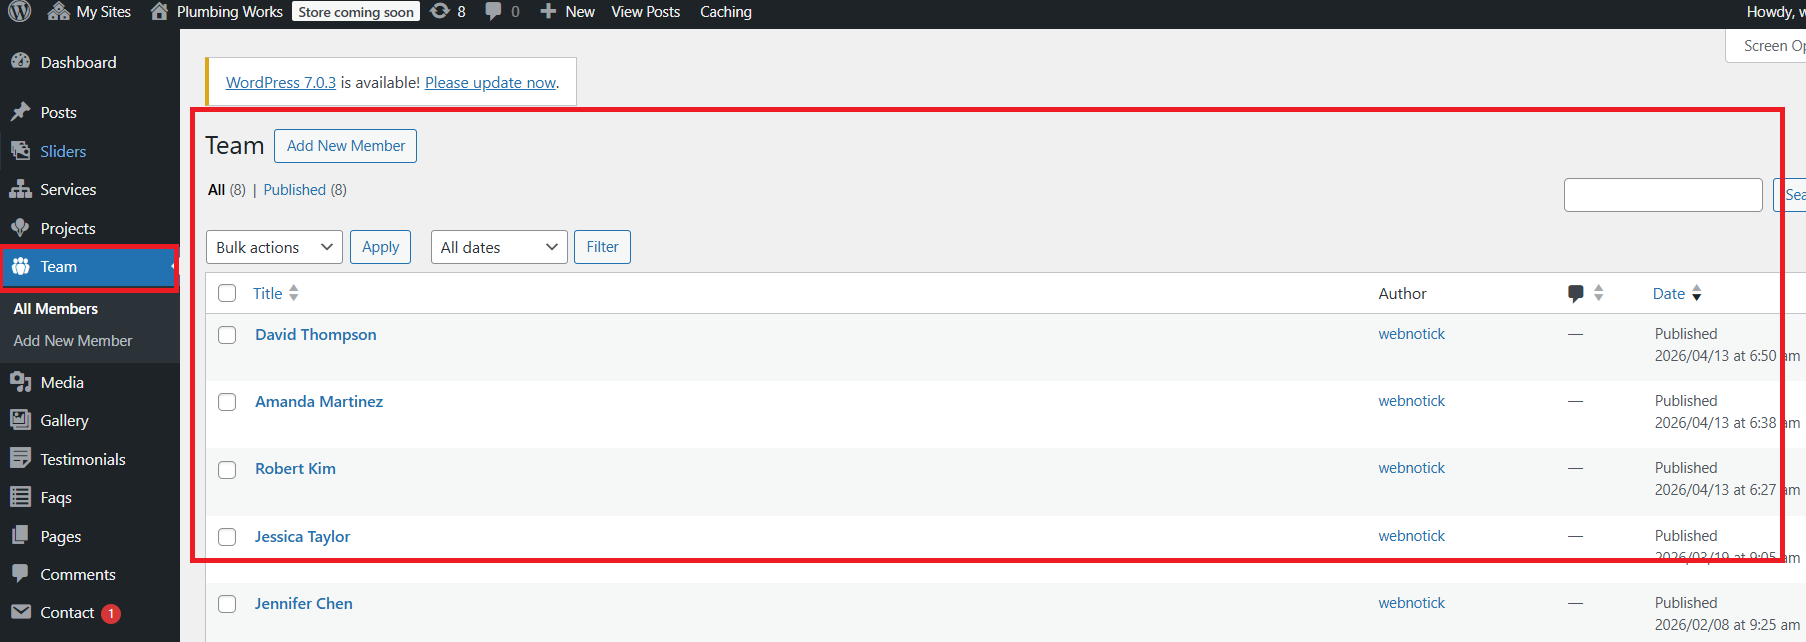Click the Faqs list icon
1806x642 pixels.
(x=20, y=497)
